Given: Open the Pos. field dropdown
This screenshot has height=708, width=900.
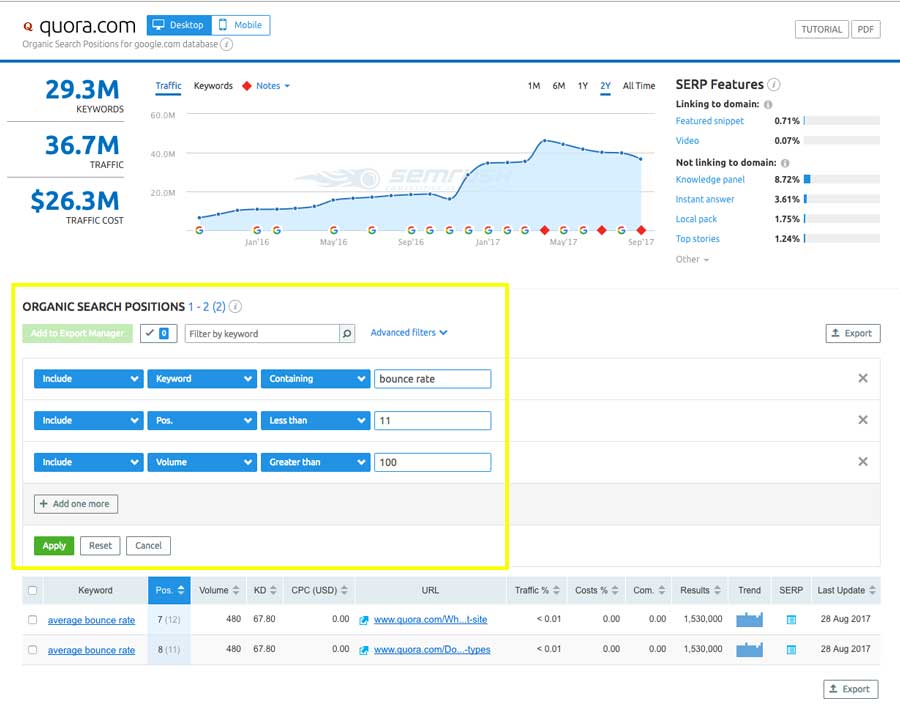Looking at the screenshot, I should click(x=201, y=420).
